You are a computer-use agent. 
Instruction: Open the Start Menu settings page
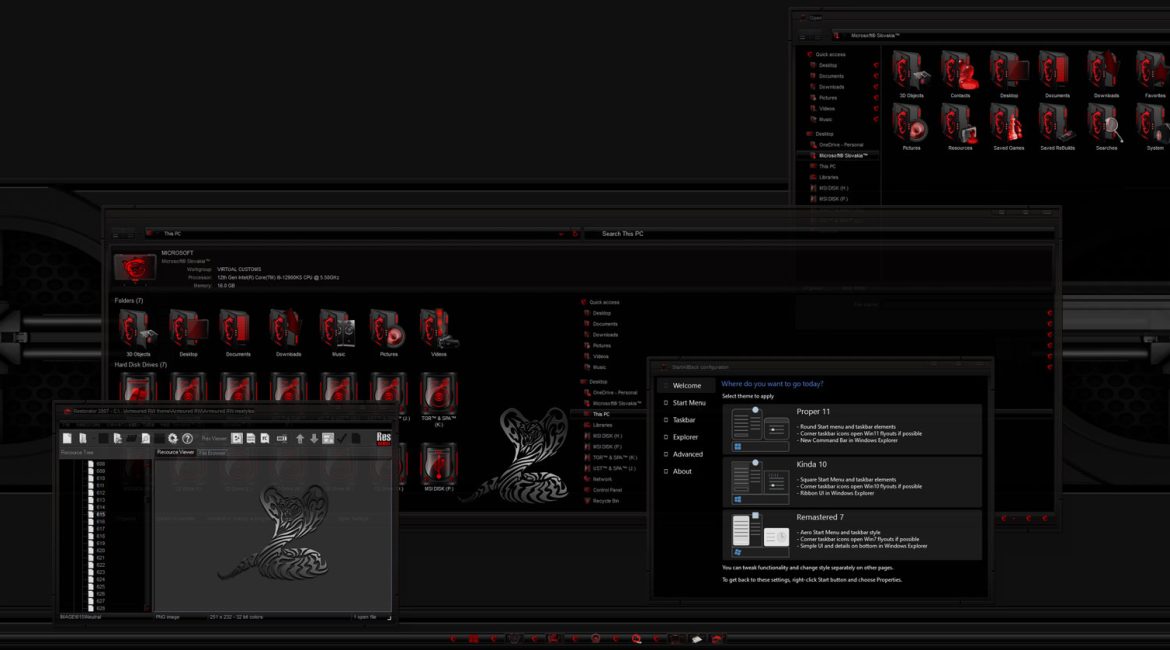tap(688, 403)
